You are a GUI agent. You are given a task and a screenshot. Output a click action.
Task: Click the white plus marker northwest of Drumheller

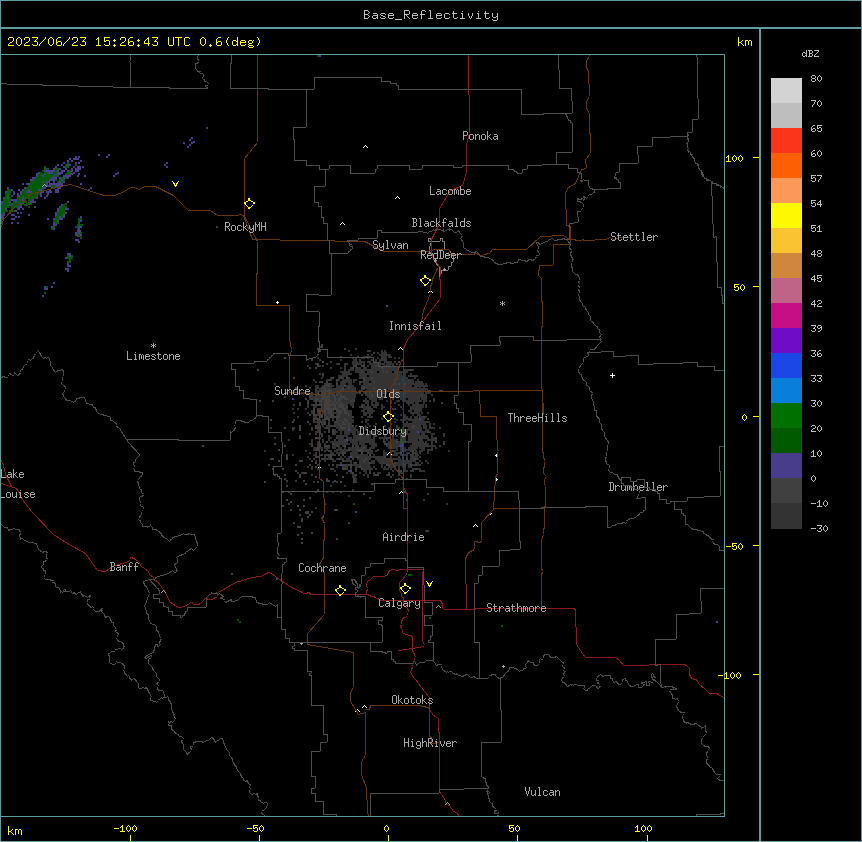612,375
